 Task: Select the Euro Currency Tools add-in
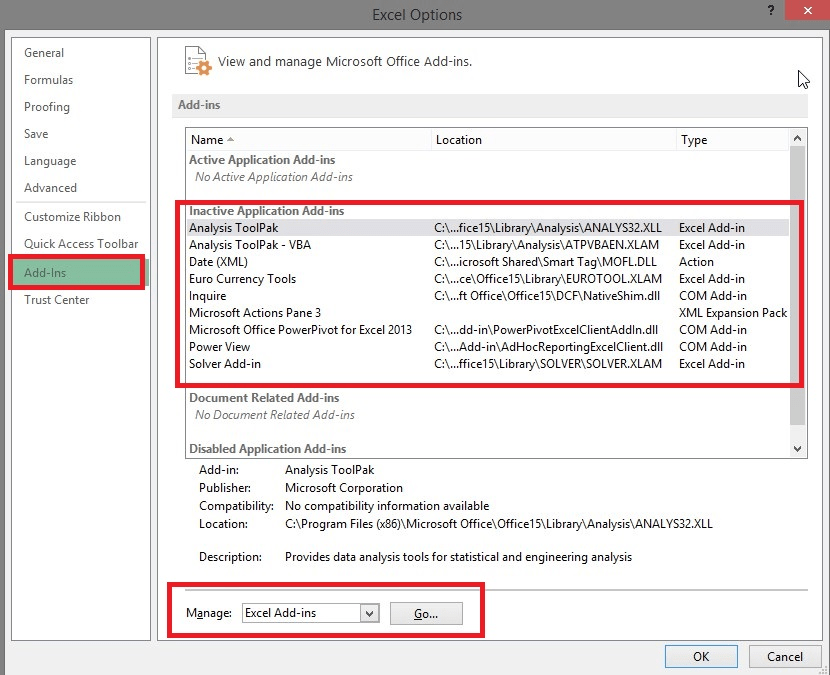click(x=242, y=278)
